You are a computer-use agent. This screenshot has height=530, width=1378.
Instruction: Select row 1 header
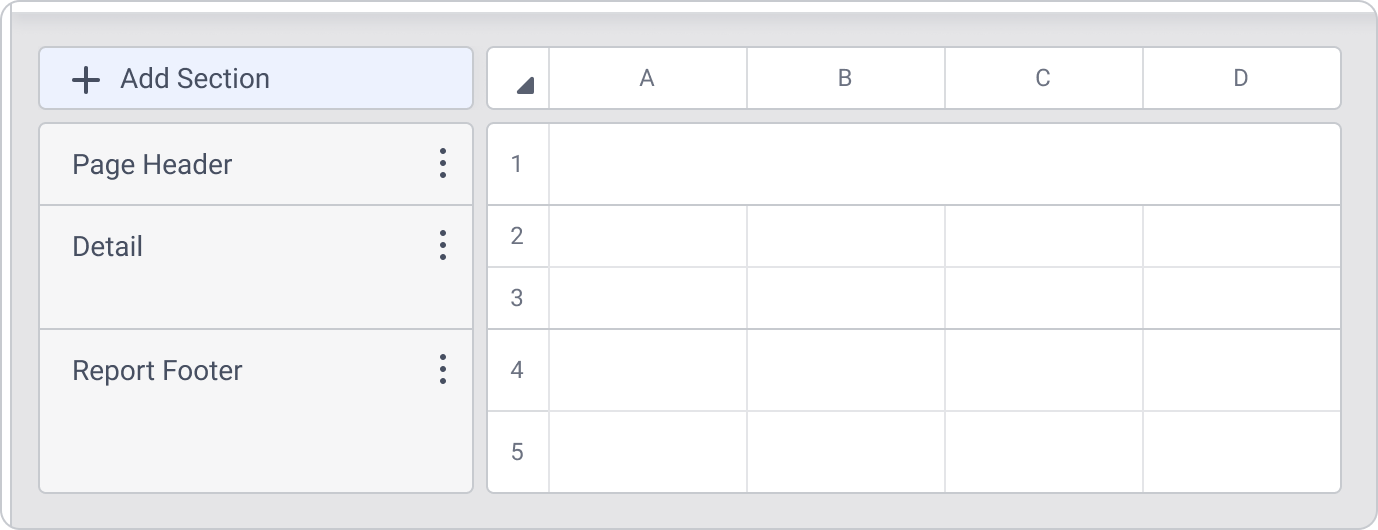click(517, 164)
